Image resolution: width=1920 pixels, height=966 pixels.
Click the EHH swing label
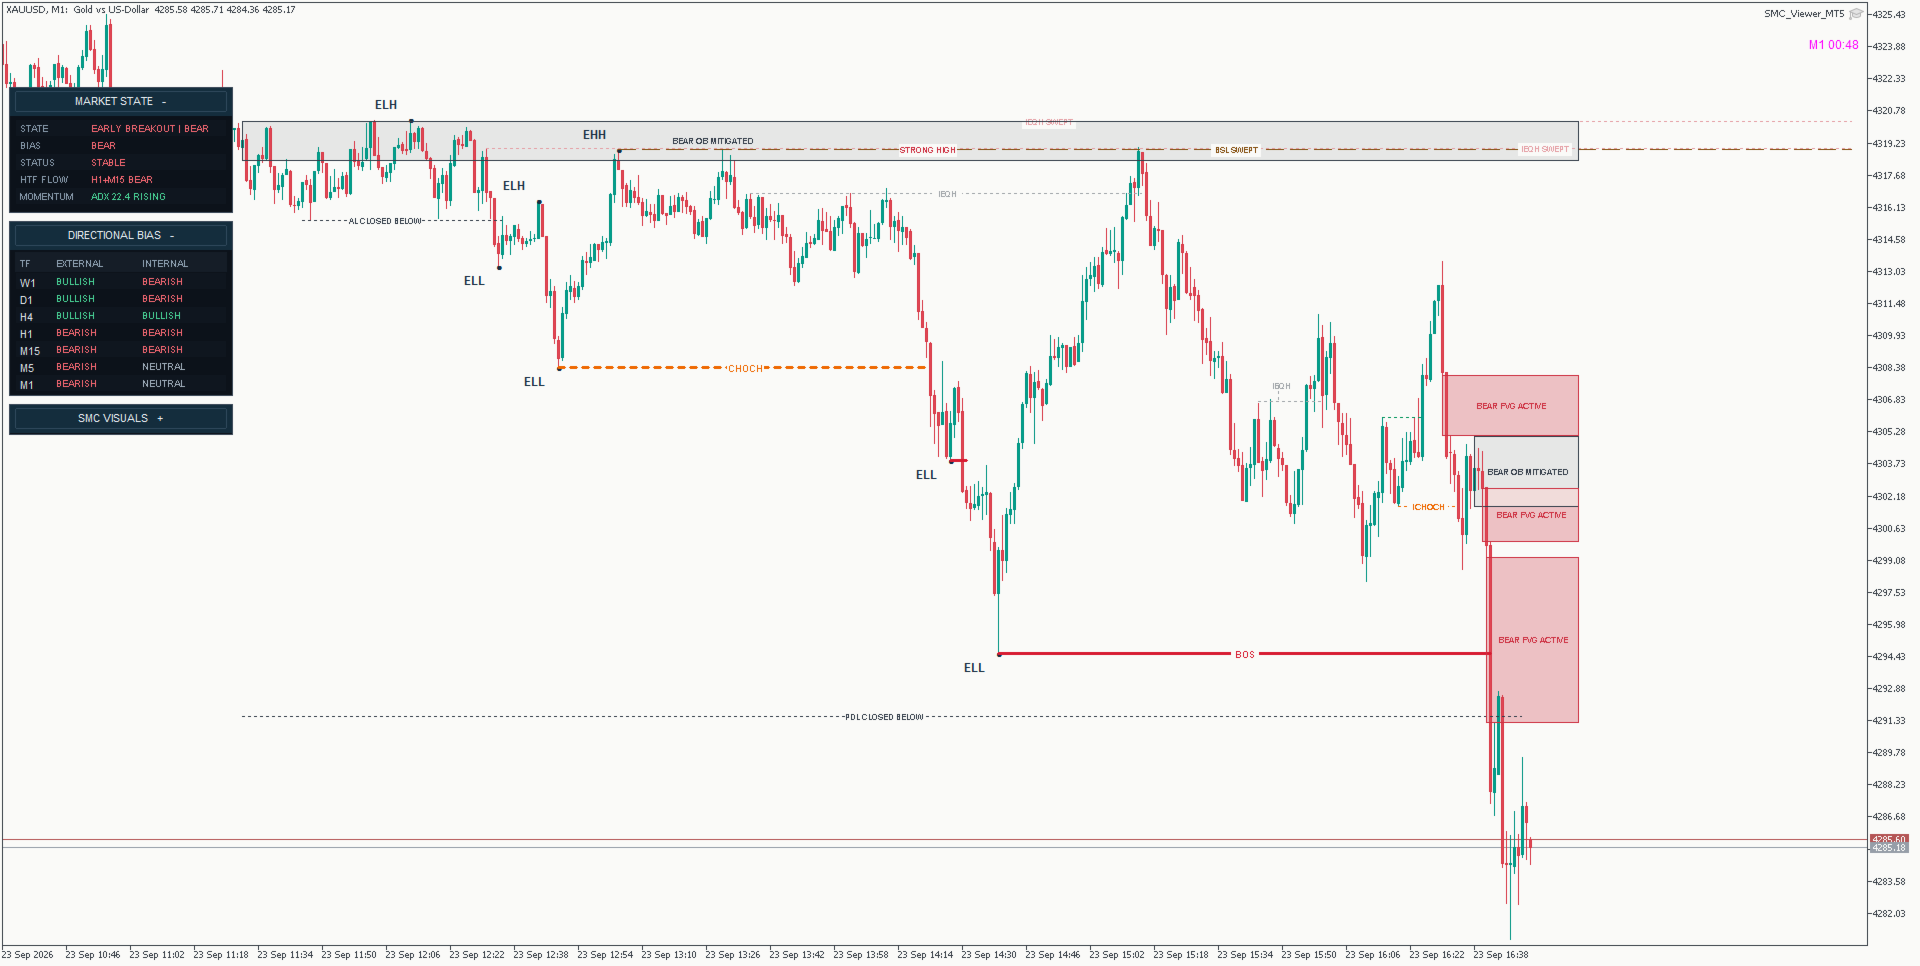click(594, 135)
